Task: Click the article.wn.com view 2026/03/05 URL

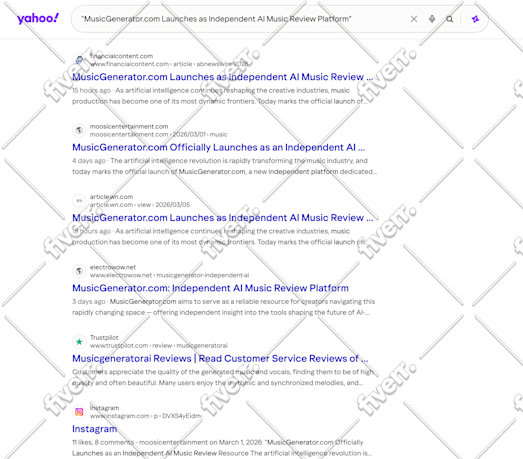Action: tap(140, 205)
